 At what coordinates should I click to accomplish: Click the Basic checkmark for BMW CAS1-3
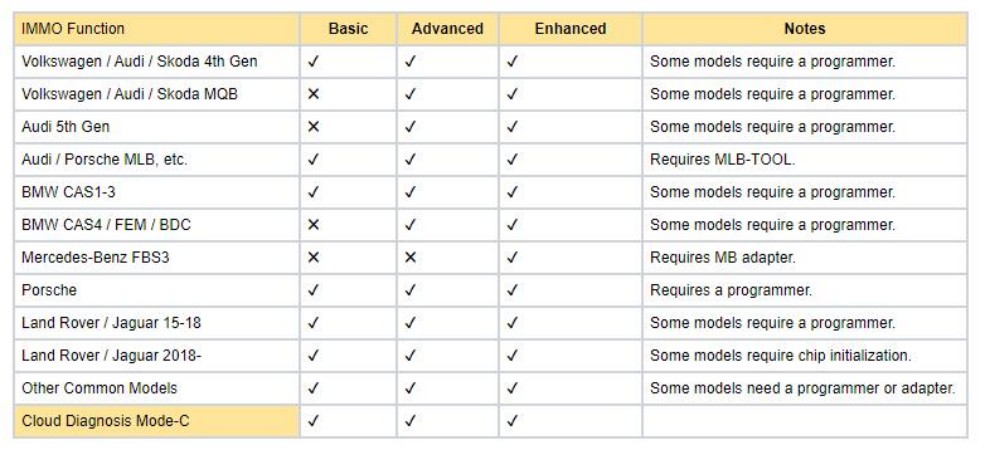(x=313, y=192)
